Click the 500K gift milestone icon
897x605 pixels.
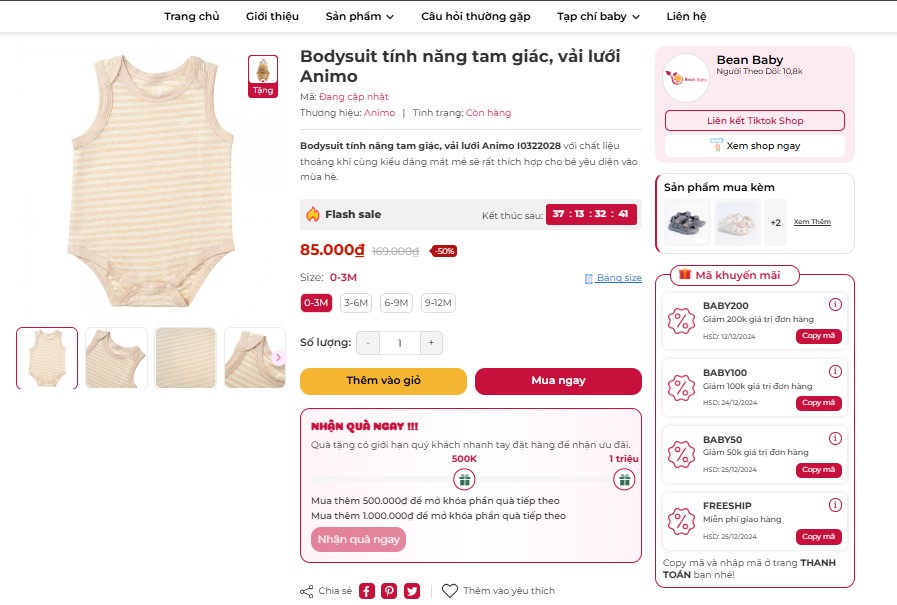pyautogui.click(x=464, y=480)
